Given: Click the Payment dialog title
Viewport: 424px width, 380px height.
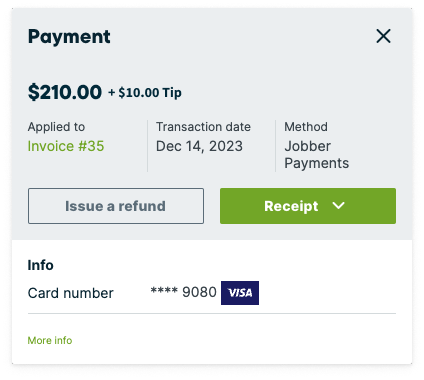Looking at the screenshot, I should 69,37.
